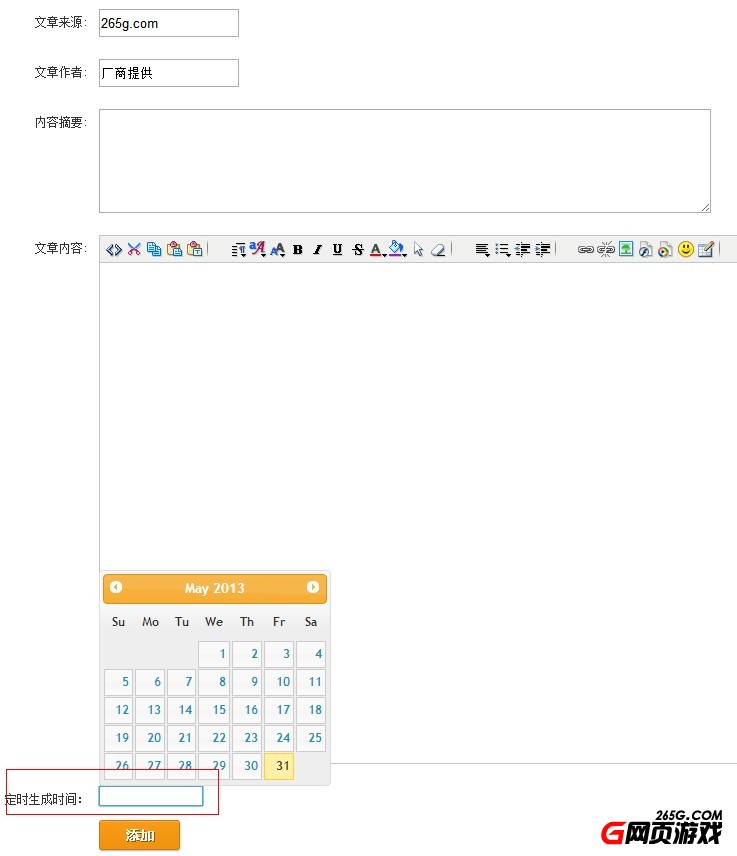Click the Paste icon
Viewport: 737px width, 856px height.
point(174,249)
